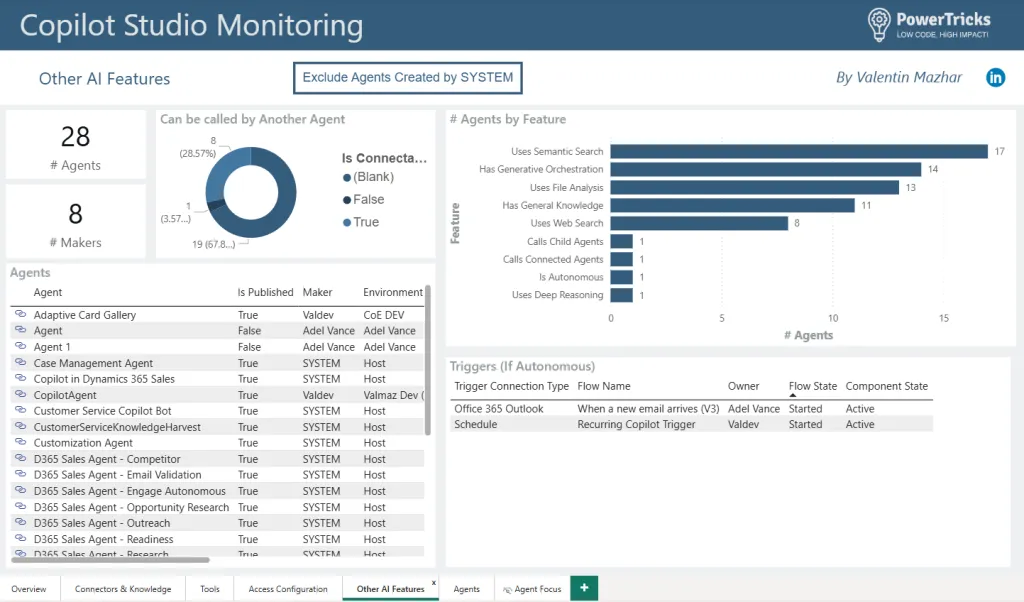The height and width of the screenshot is (602, 1024).
Task: Select the Is Autonomous bar
Action: 622,277
